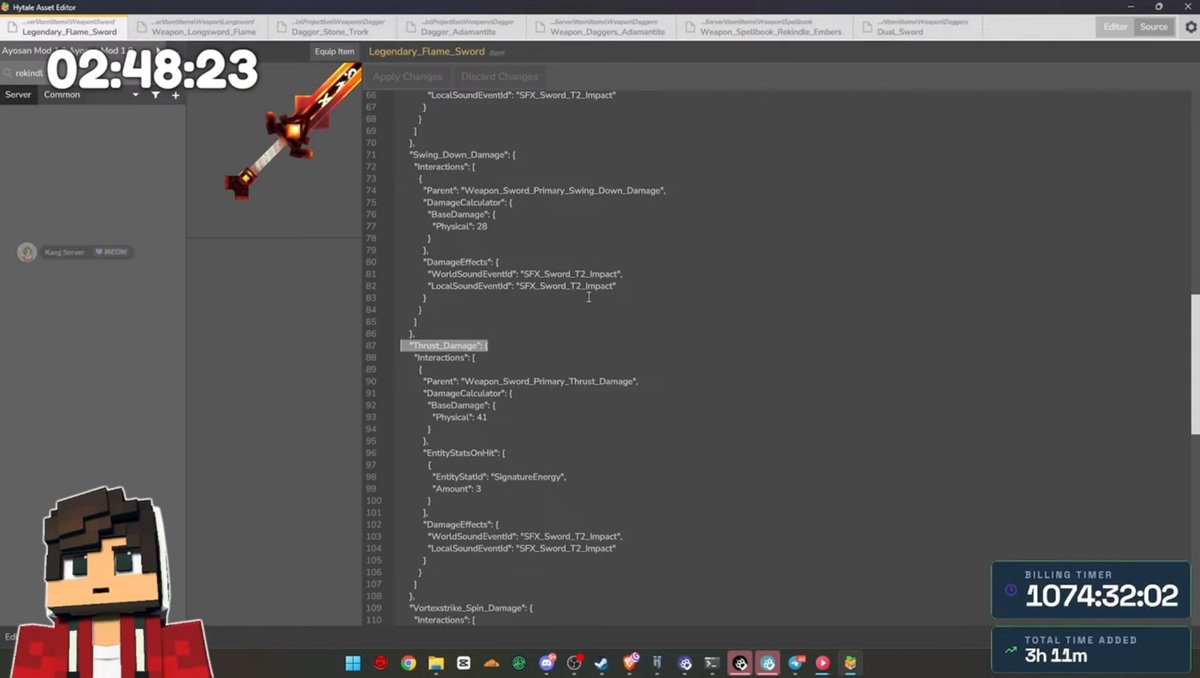Click the Equip Item button
1200x678 pixels.
[334, 52]
